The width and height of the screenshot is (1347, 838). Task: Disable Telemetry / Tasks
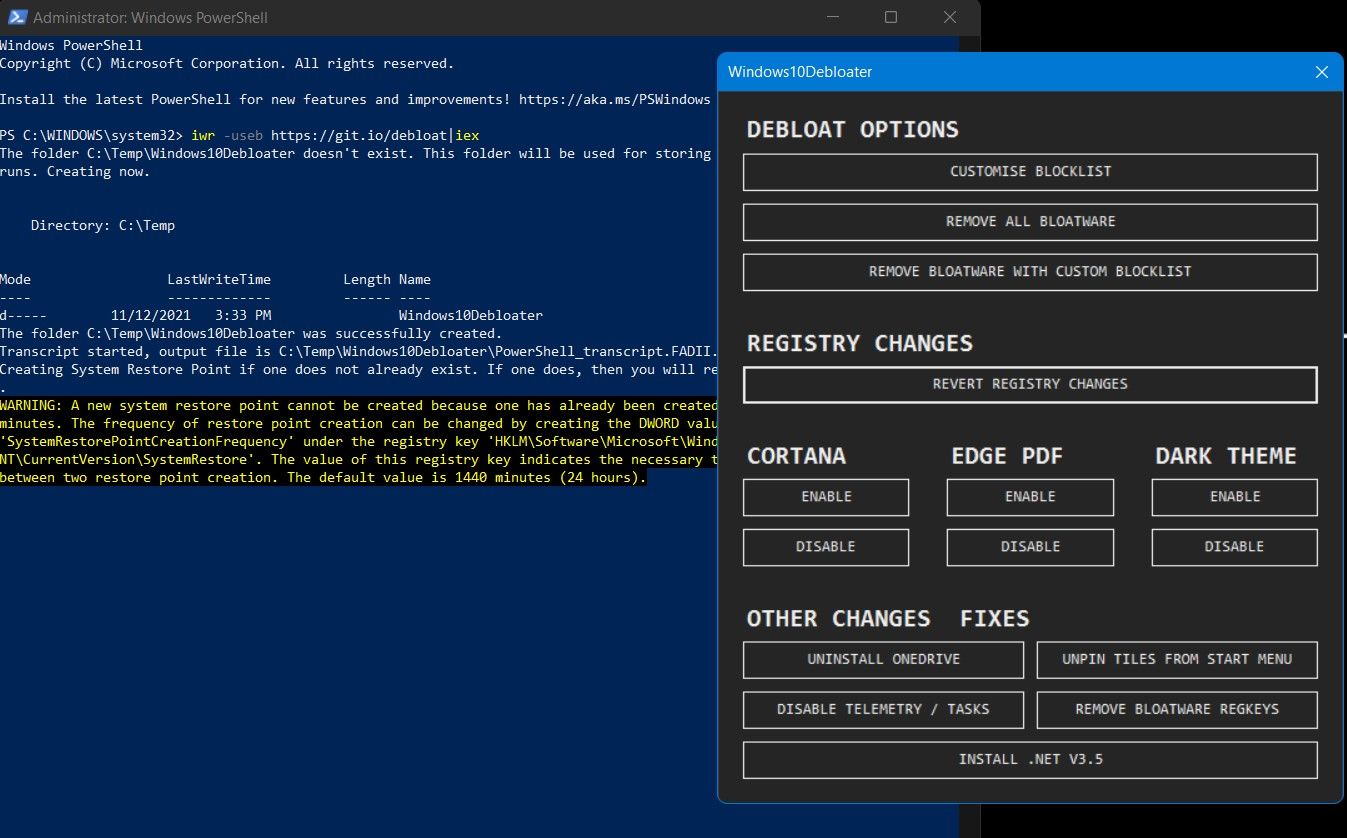(883, 710)
